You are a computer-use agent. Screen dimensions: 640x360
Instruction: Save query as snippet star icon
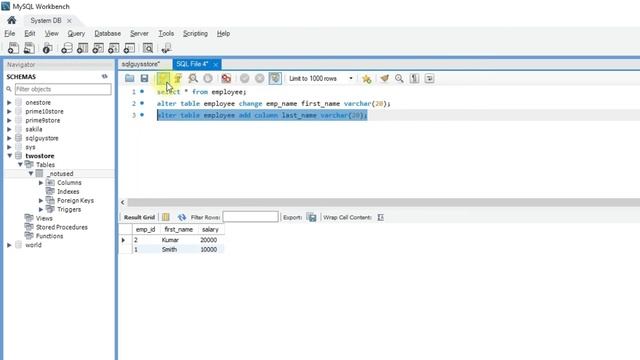pyautogui.click(x=367, y=79)
